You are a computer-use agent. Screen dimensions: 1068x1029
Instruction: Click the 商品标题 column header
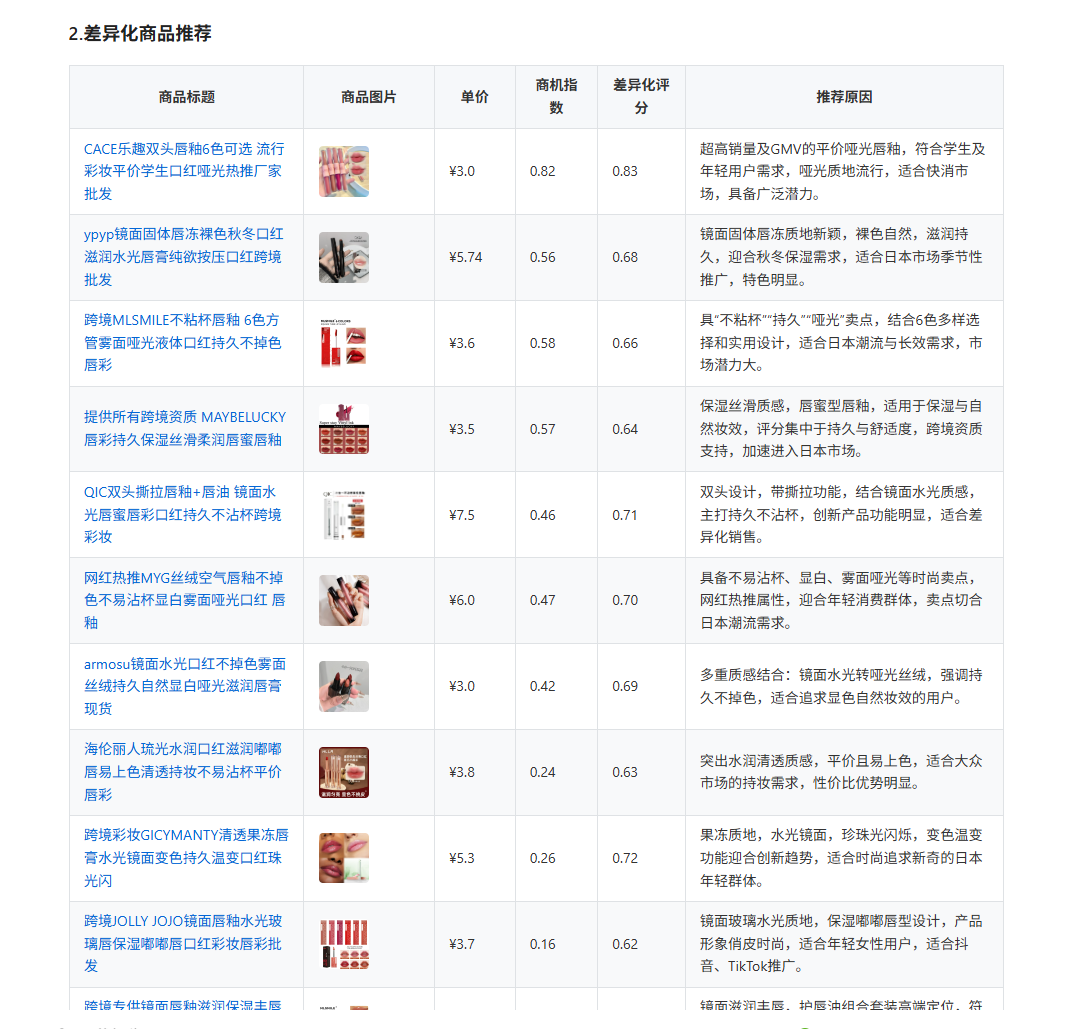pos(187,97)
